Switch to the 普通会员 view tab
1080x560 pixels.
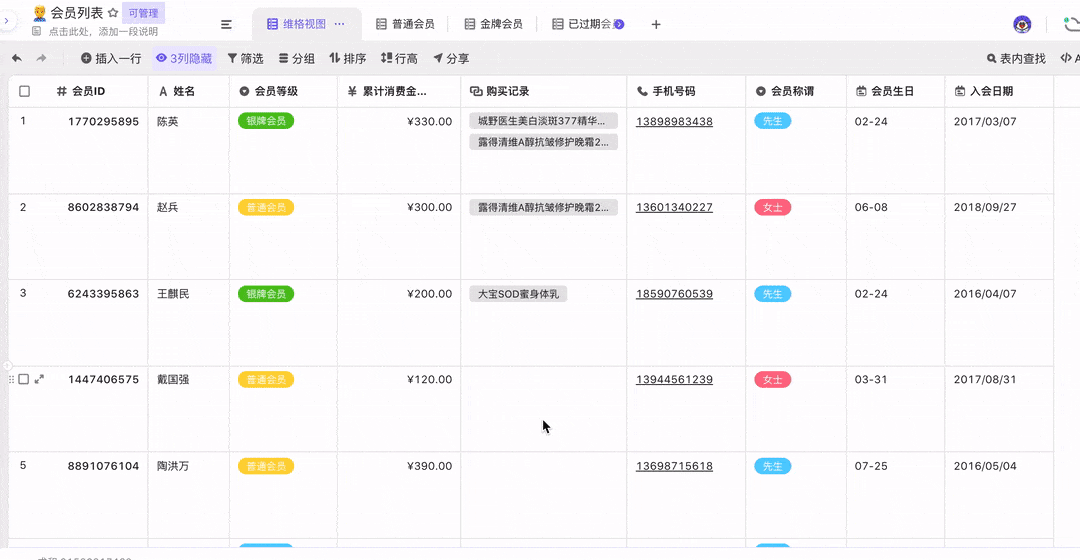tap(405, 24)
